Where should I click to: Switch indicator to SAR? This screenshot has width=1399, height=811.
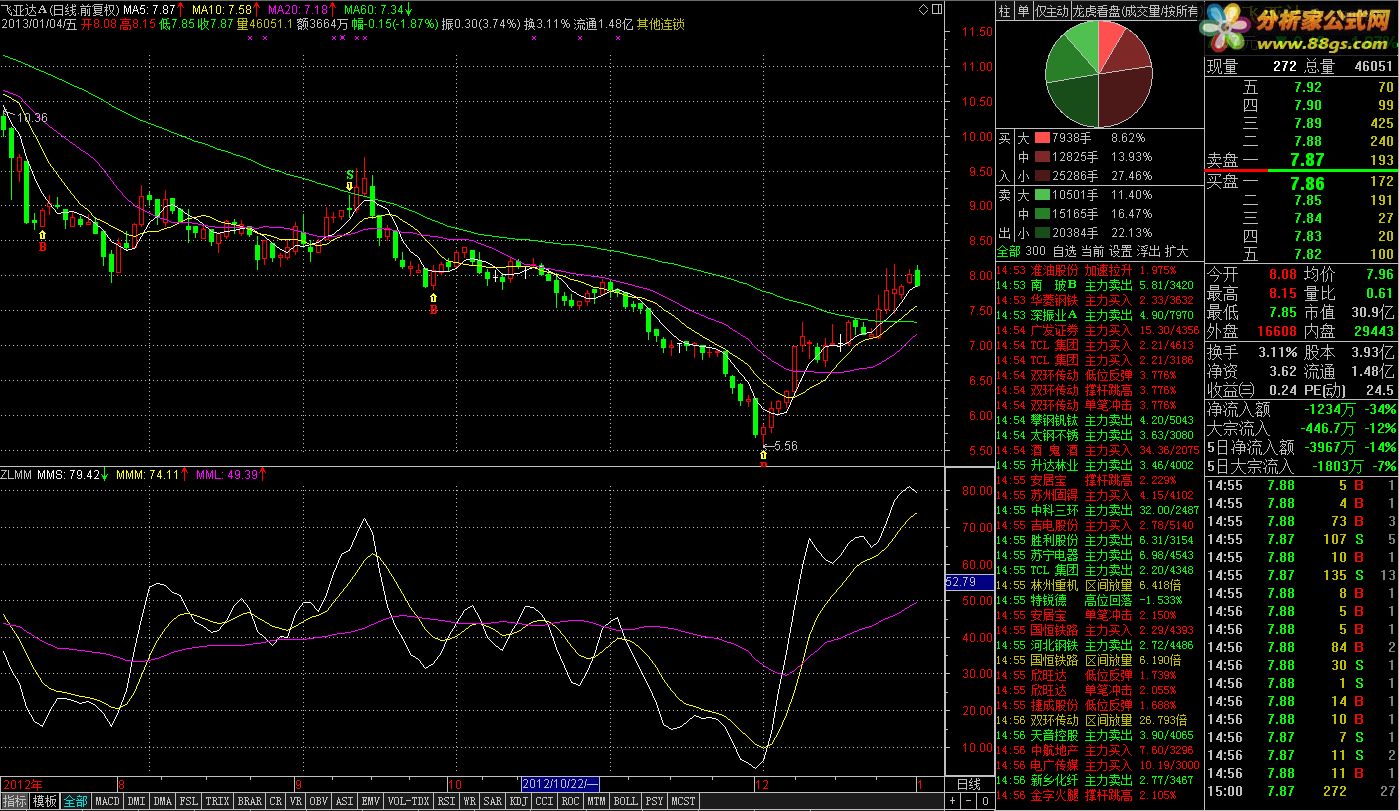(493, 801)
